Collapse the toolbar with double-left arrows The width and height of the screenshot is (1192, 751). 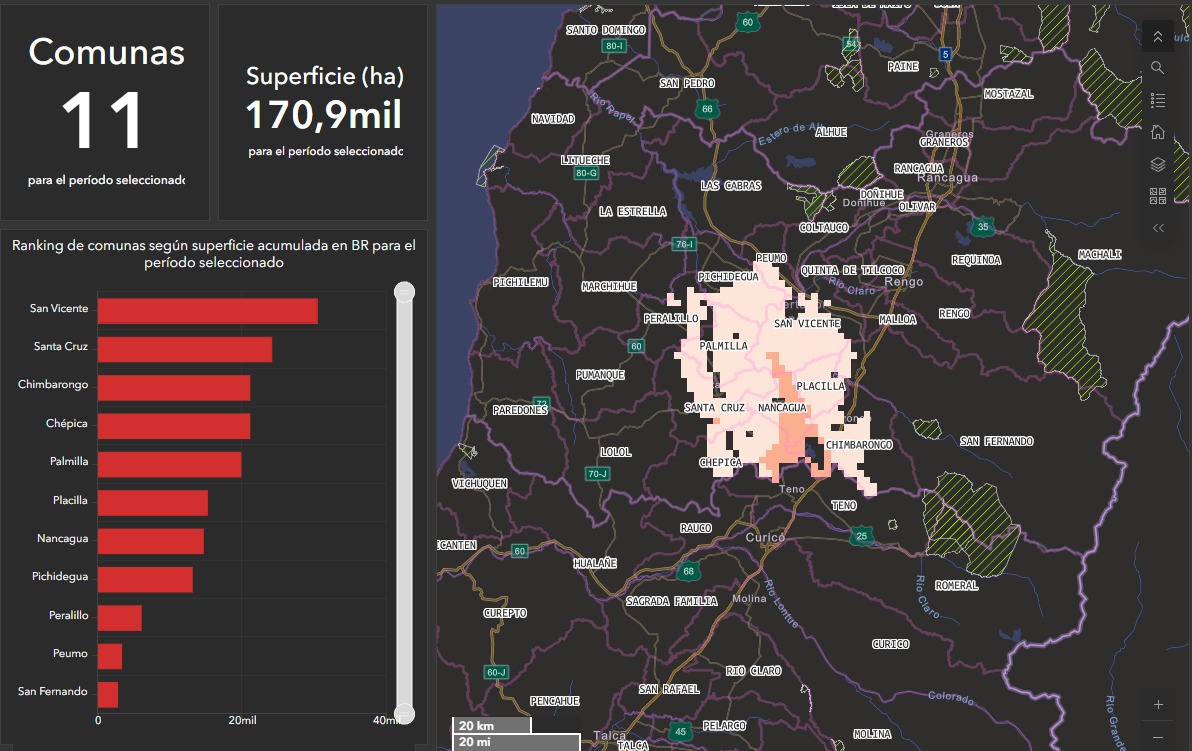[x=1157, y=228]
